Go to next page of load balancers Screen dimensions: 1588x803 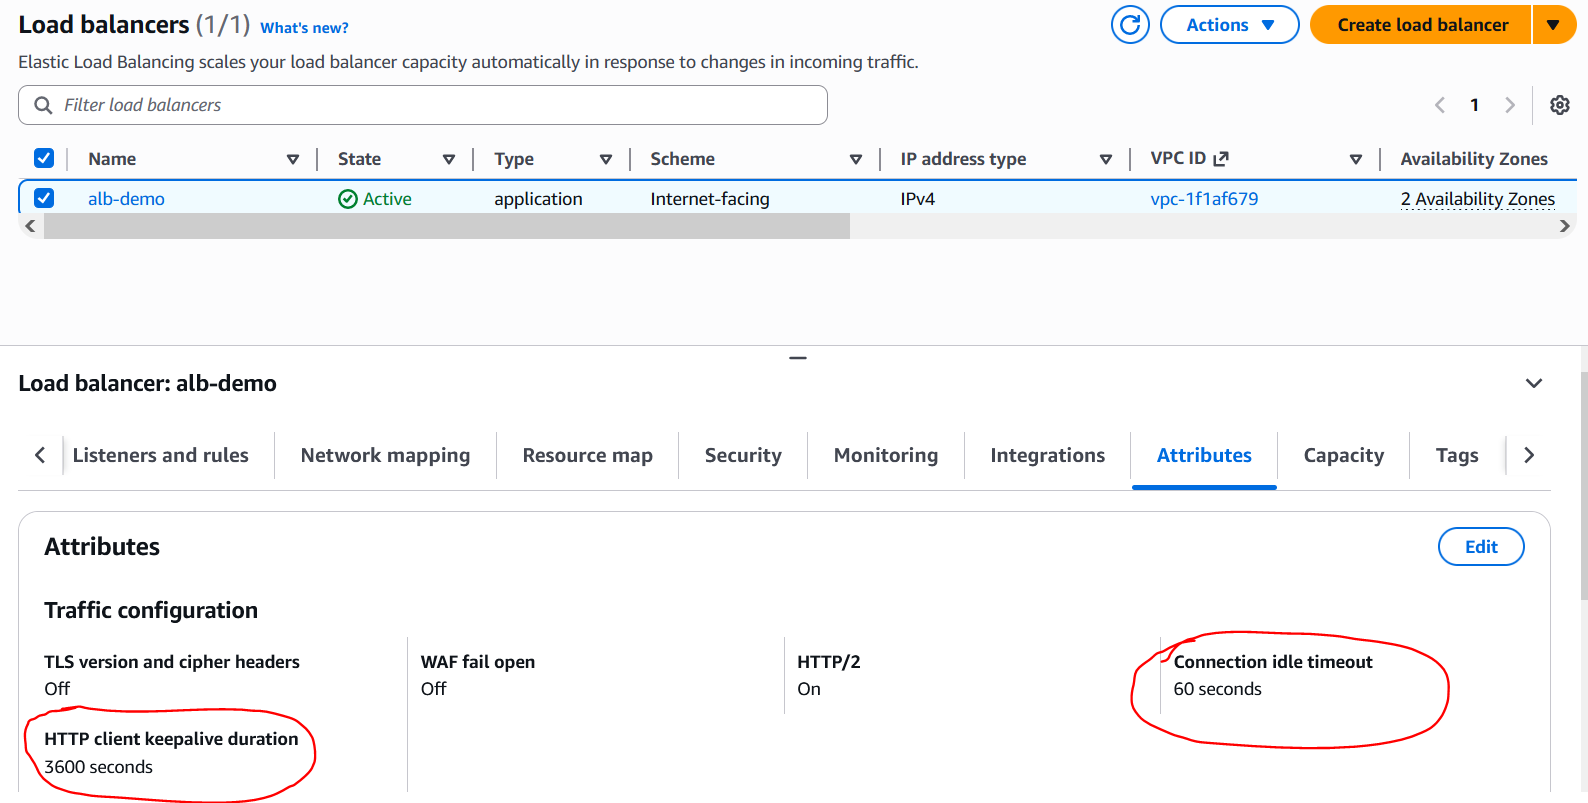[x=1510, y=105]
